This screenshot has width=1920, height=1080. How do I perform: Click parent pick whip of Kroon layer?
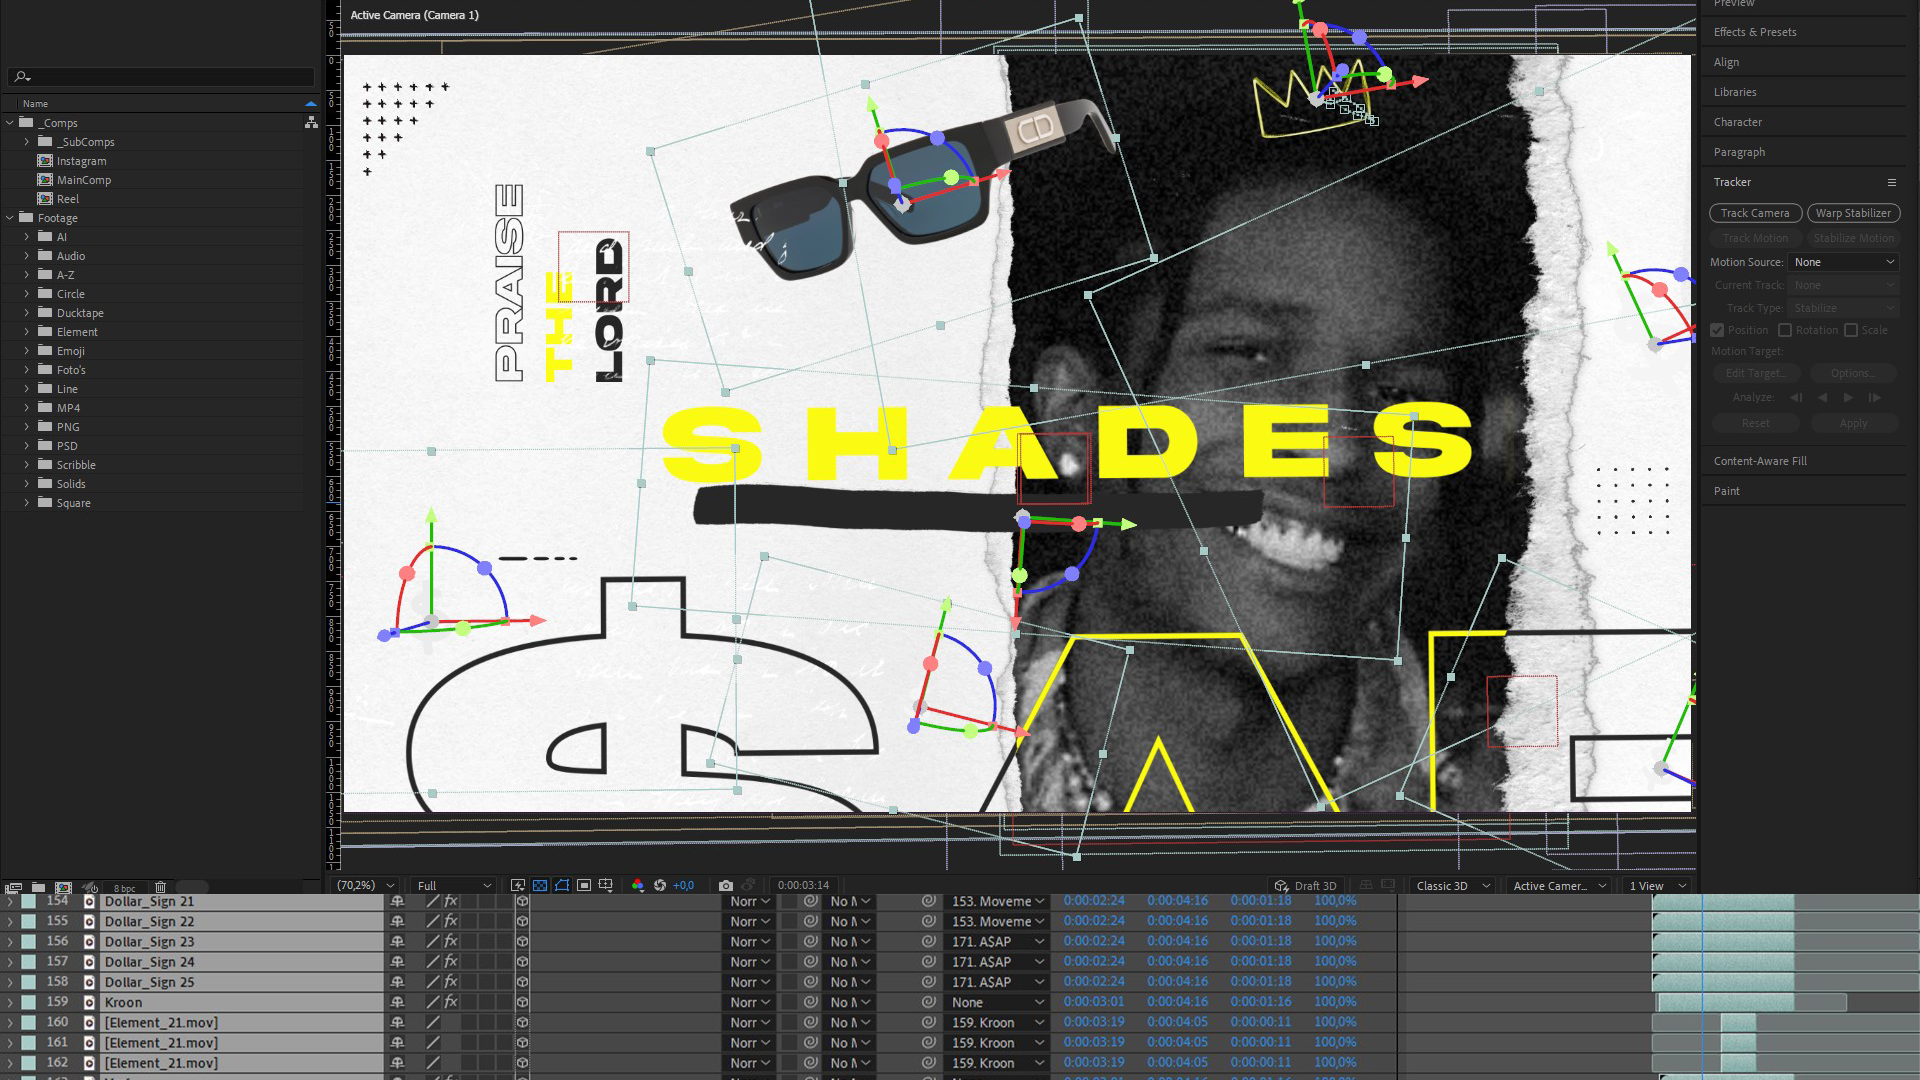point(928,1002)
